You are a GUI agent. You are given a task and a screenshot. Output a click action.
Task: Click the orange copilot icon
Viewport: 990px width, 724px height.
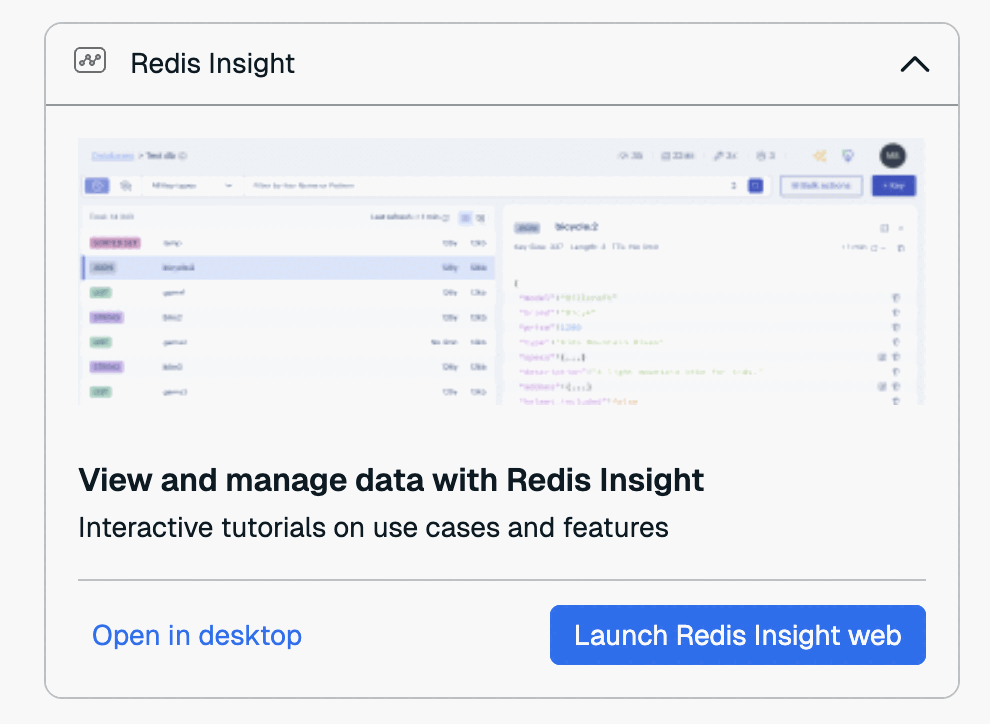pyautogui.click(x=820, y=155)
